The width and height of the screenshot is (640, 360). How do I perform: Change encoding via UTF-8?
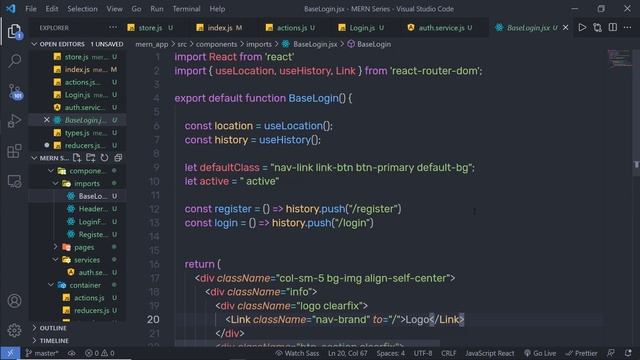tap(423, 353)
